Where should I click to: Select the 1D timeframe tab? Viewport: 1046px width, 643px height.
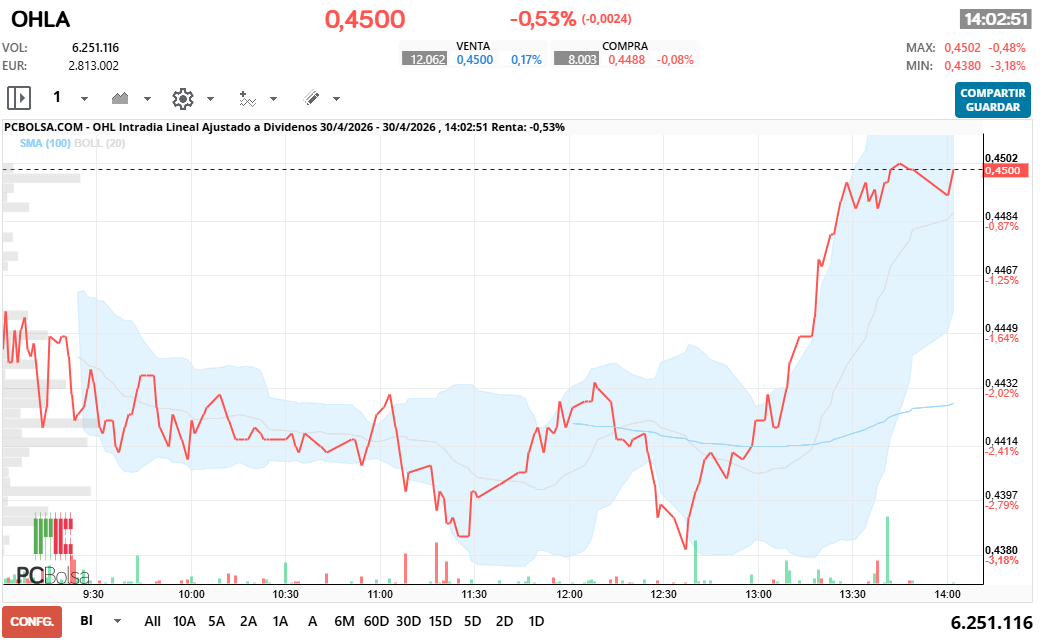536,621
